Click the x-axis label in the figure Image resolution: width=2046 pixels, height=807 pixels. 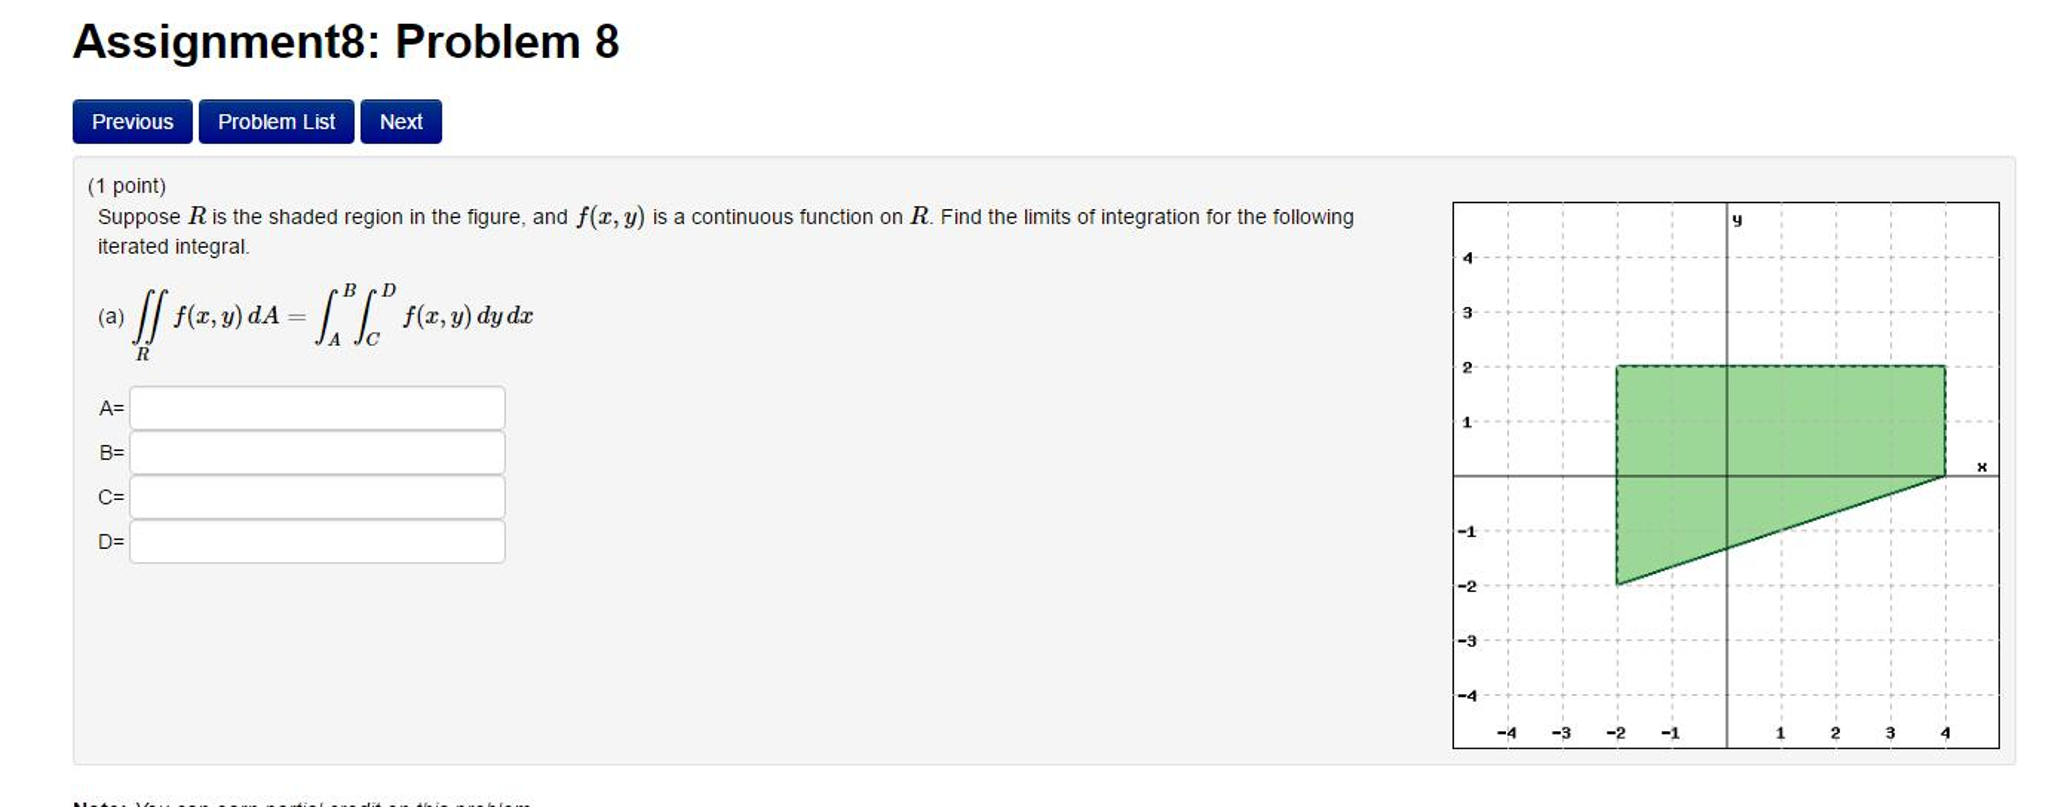[x=1981, y=467]
